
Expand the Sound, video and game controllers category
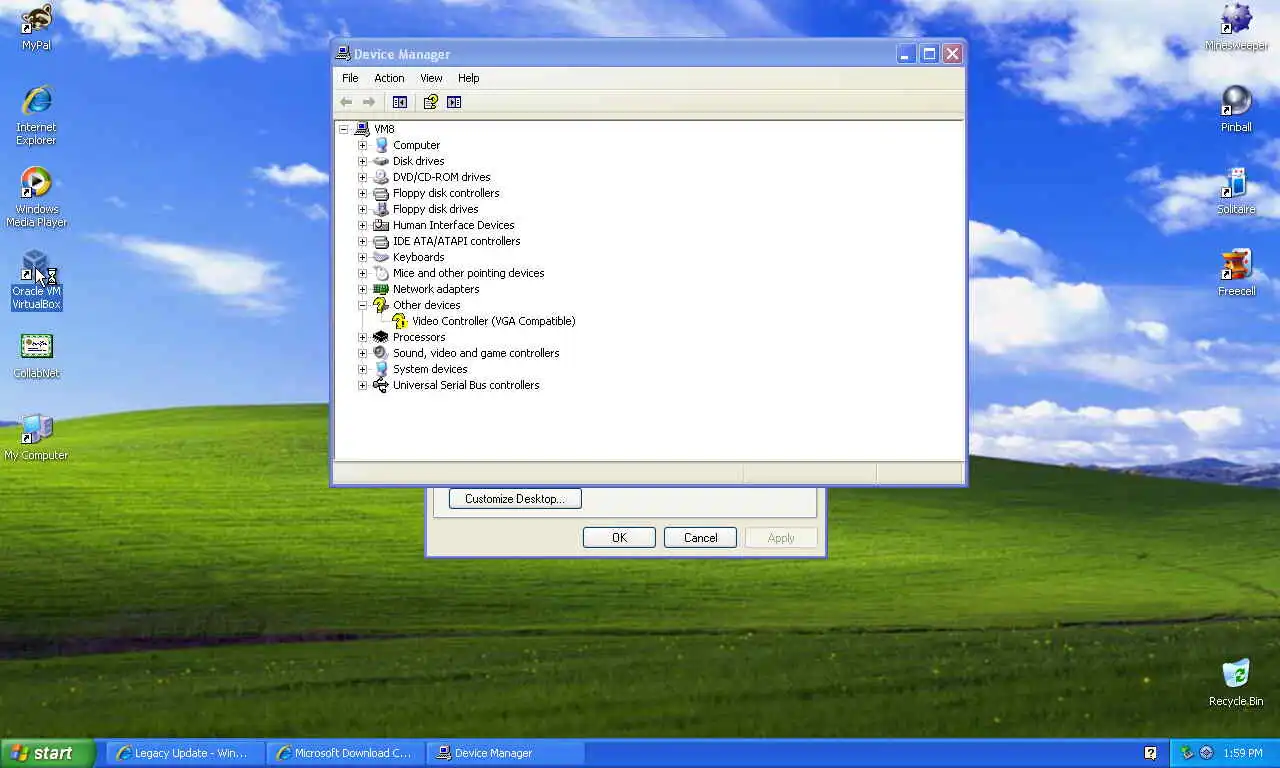(x=363, y=353)
